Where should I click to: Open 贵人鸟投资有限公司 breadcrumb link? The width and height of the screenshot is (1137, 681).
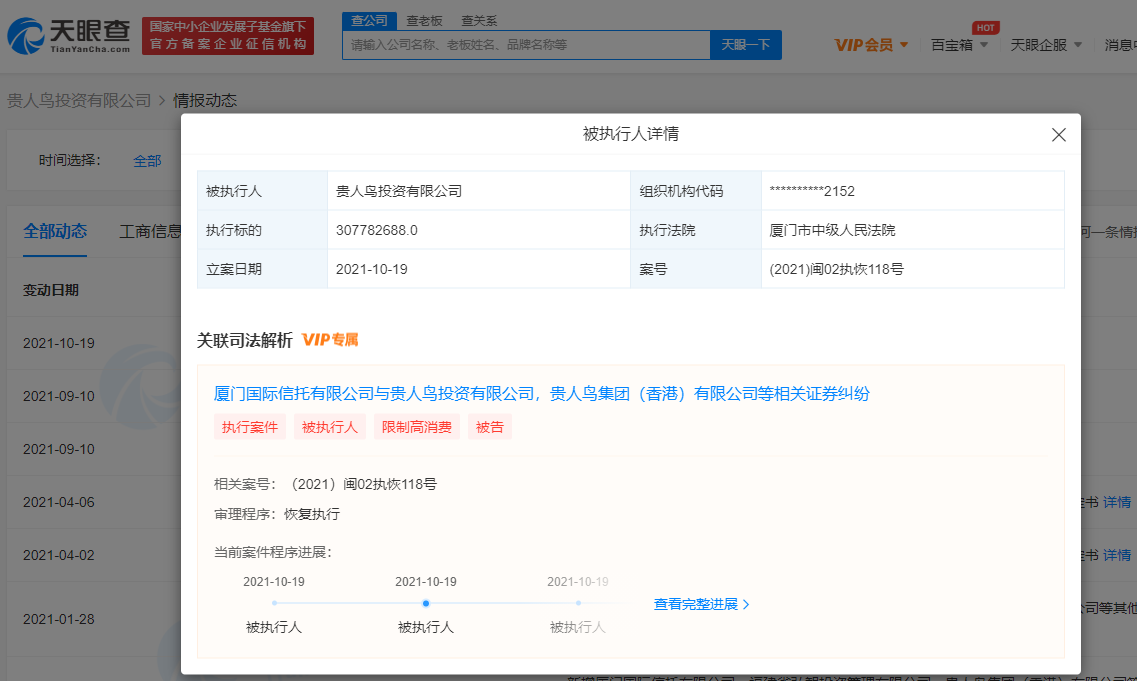79,100
